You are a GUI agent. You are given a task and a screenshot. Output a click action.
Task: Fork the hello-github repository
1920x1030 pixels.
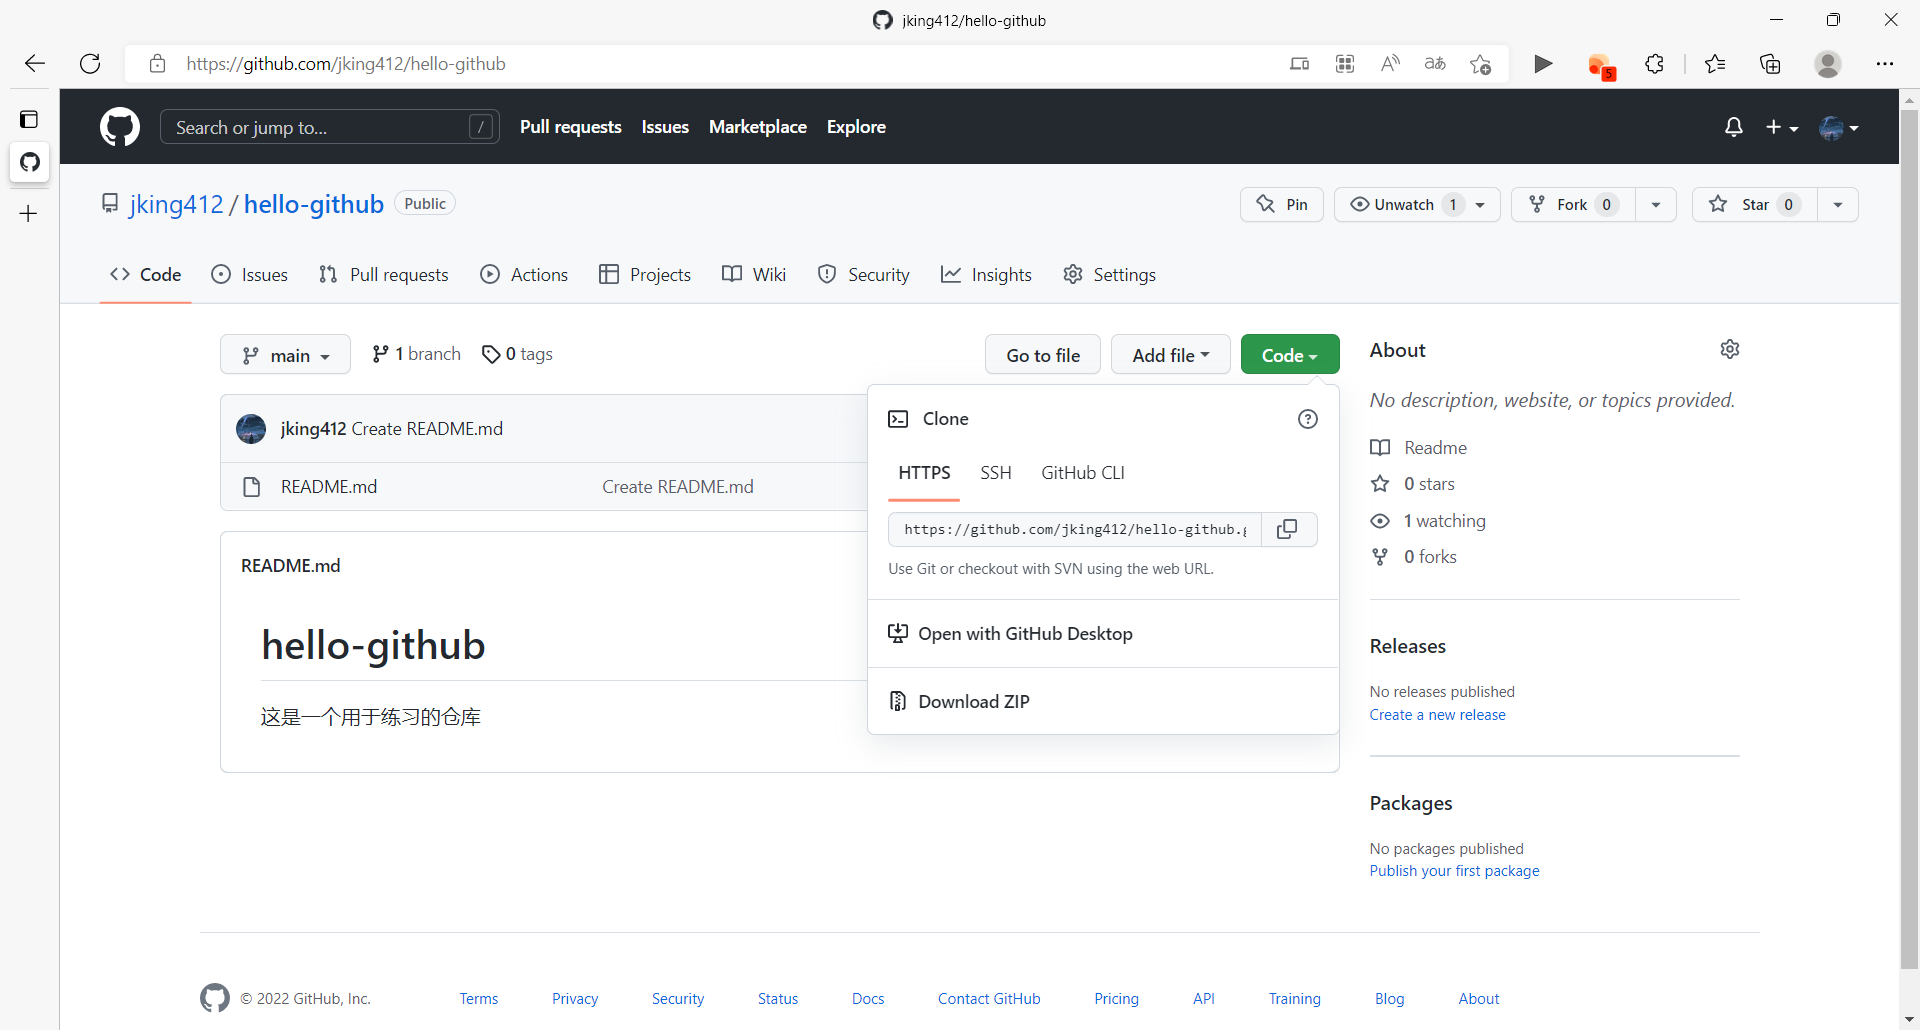[1573, 204]
